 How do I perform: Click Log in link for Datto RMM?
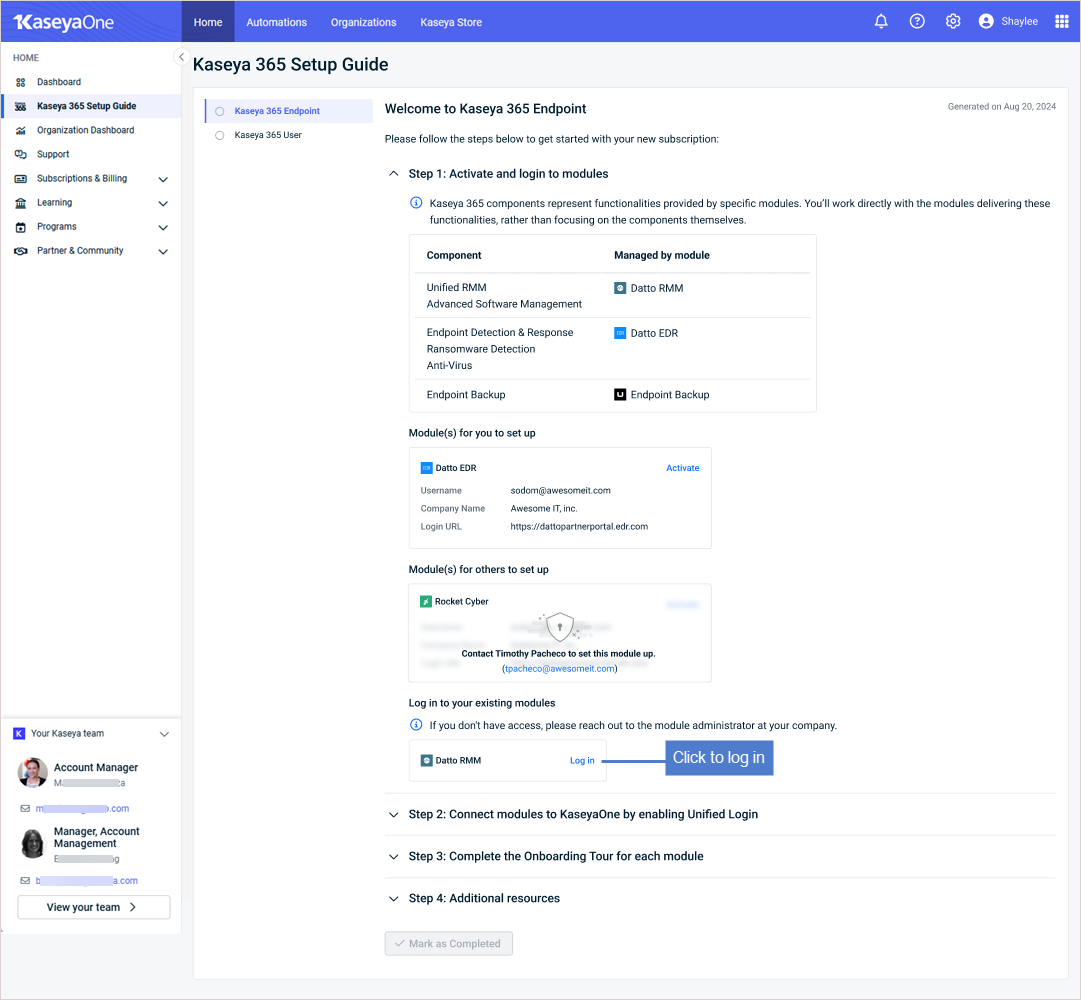[582, 761]
